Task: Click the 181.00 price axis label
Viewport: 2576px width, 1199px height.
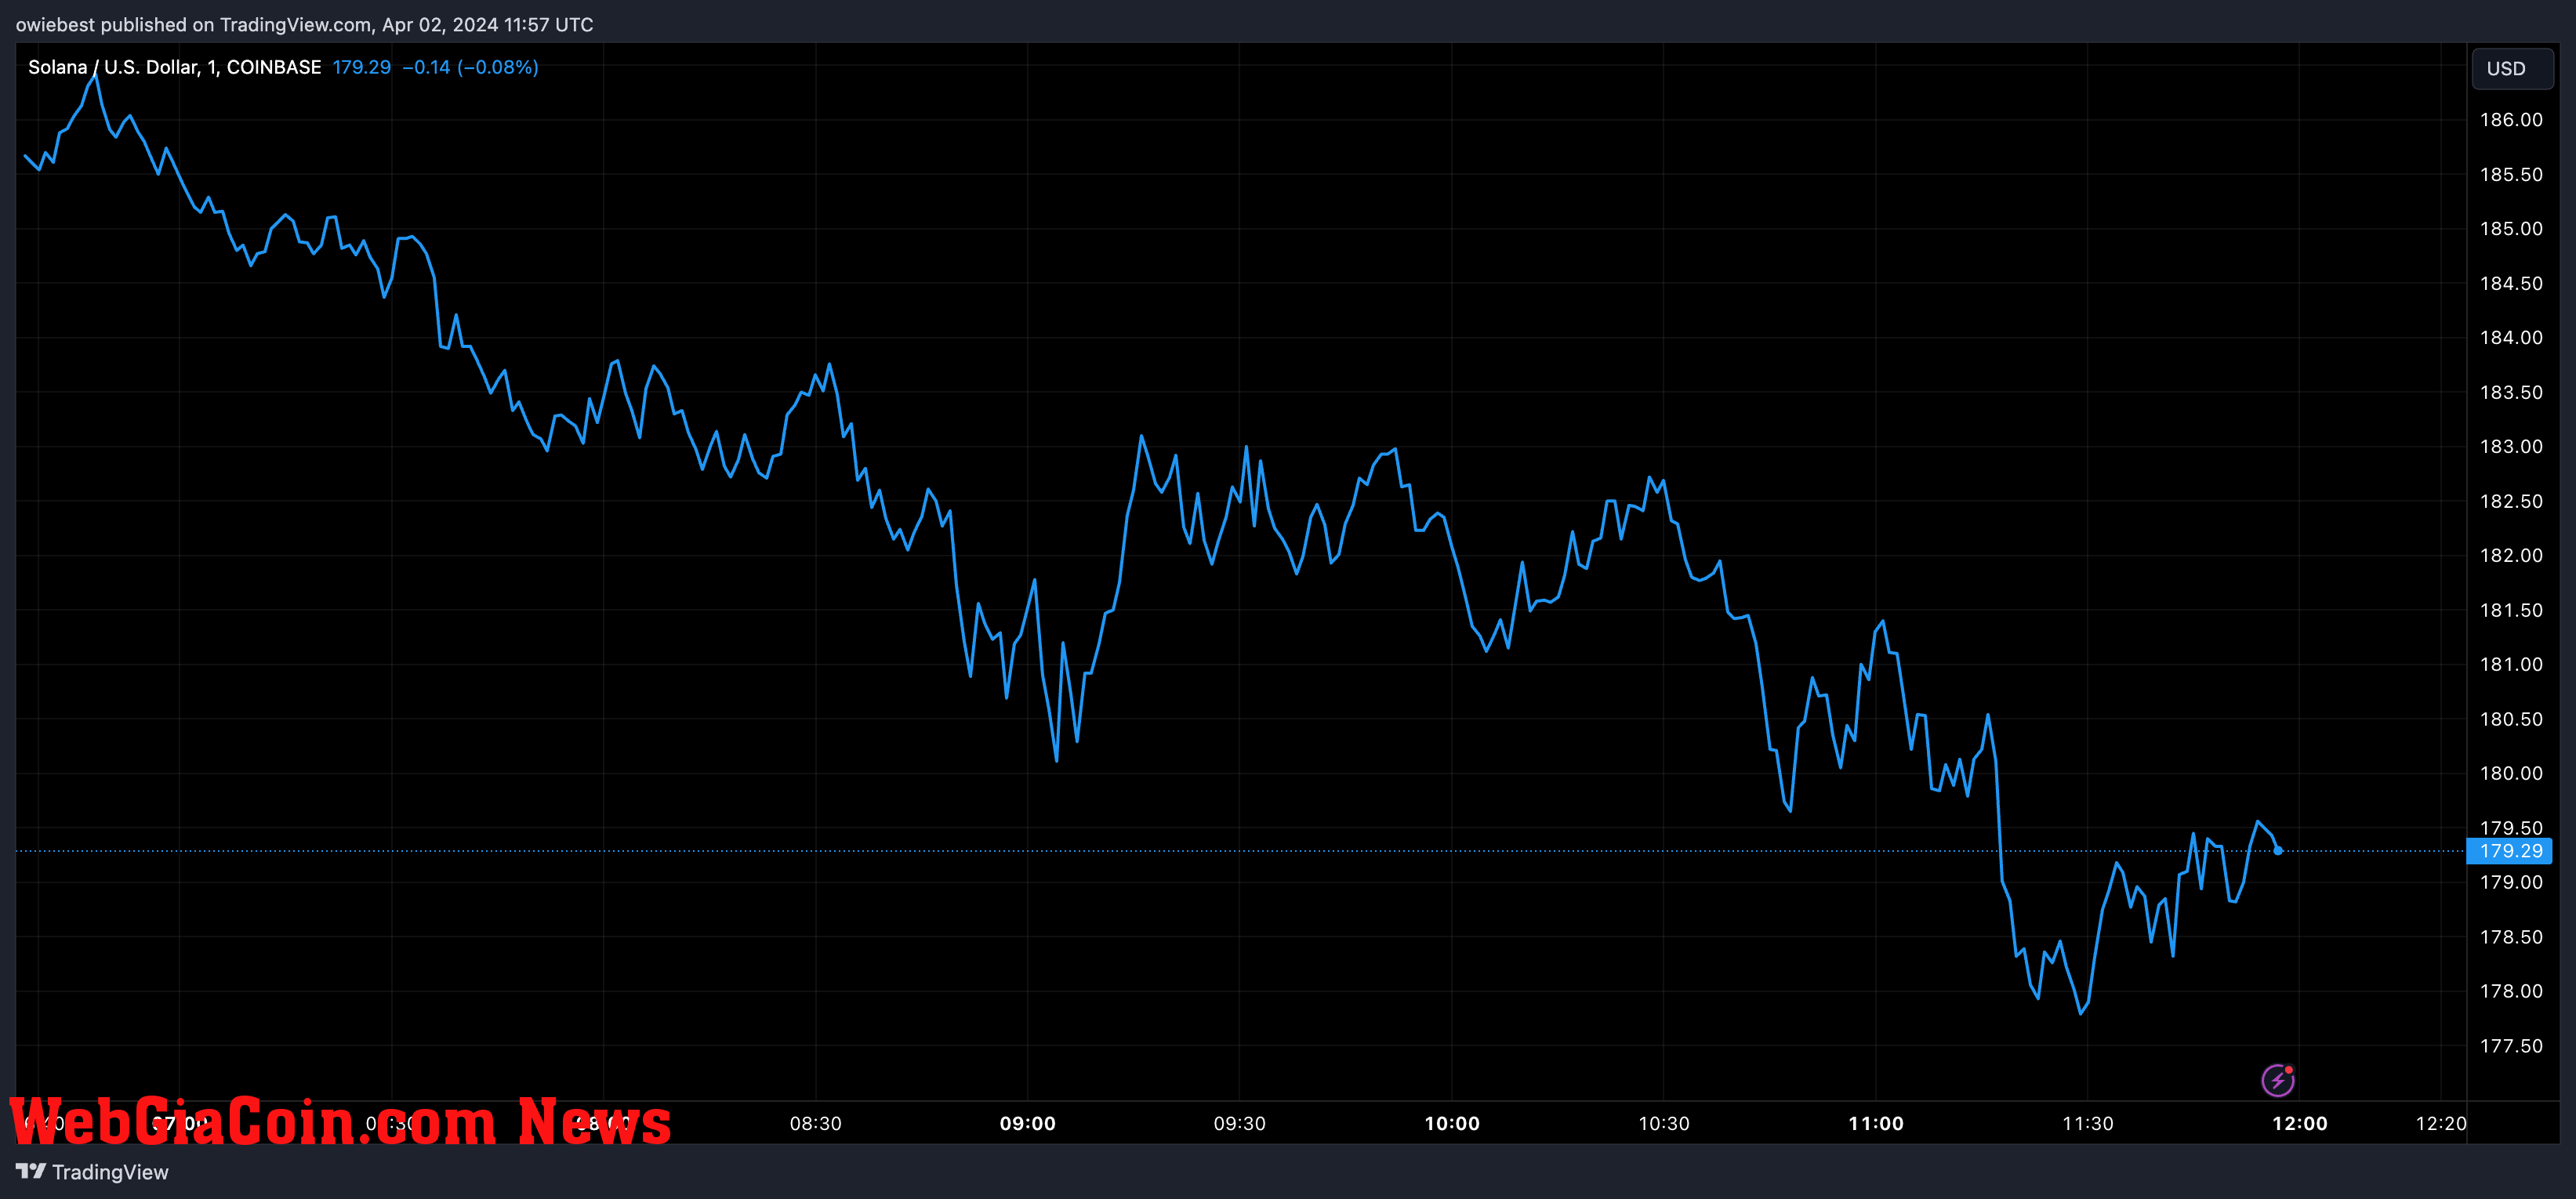Action: pos(2510,665)
